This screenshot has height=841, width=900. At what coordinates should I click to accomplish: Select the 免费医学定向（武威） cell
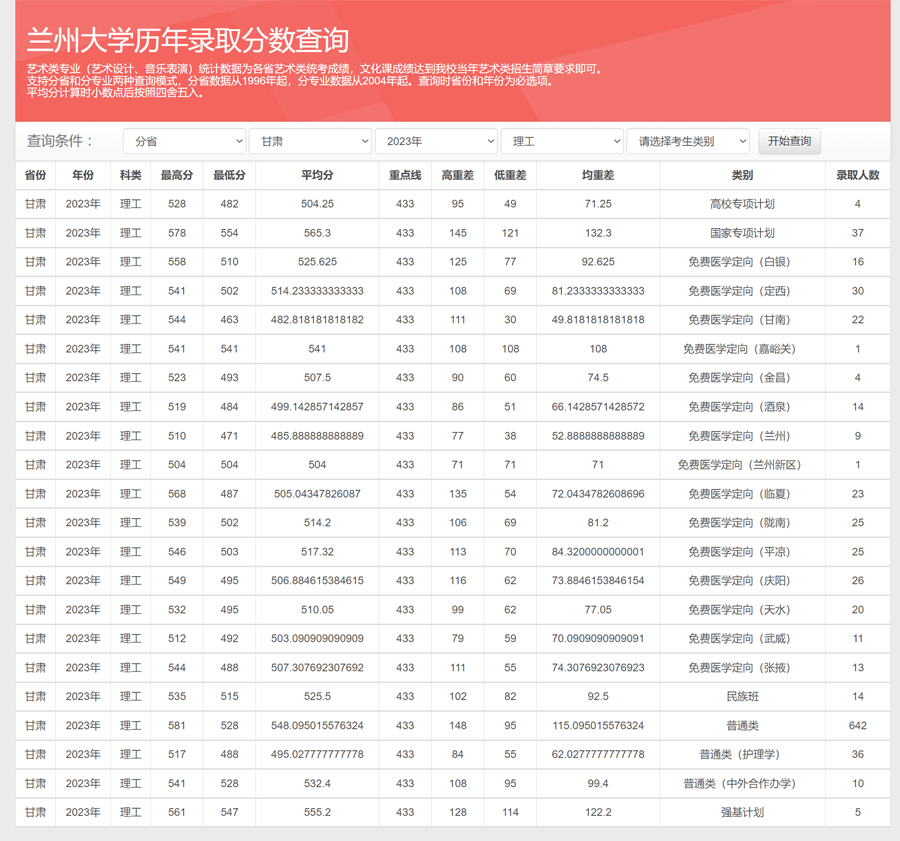click(x=743, y=638)
